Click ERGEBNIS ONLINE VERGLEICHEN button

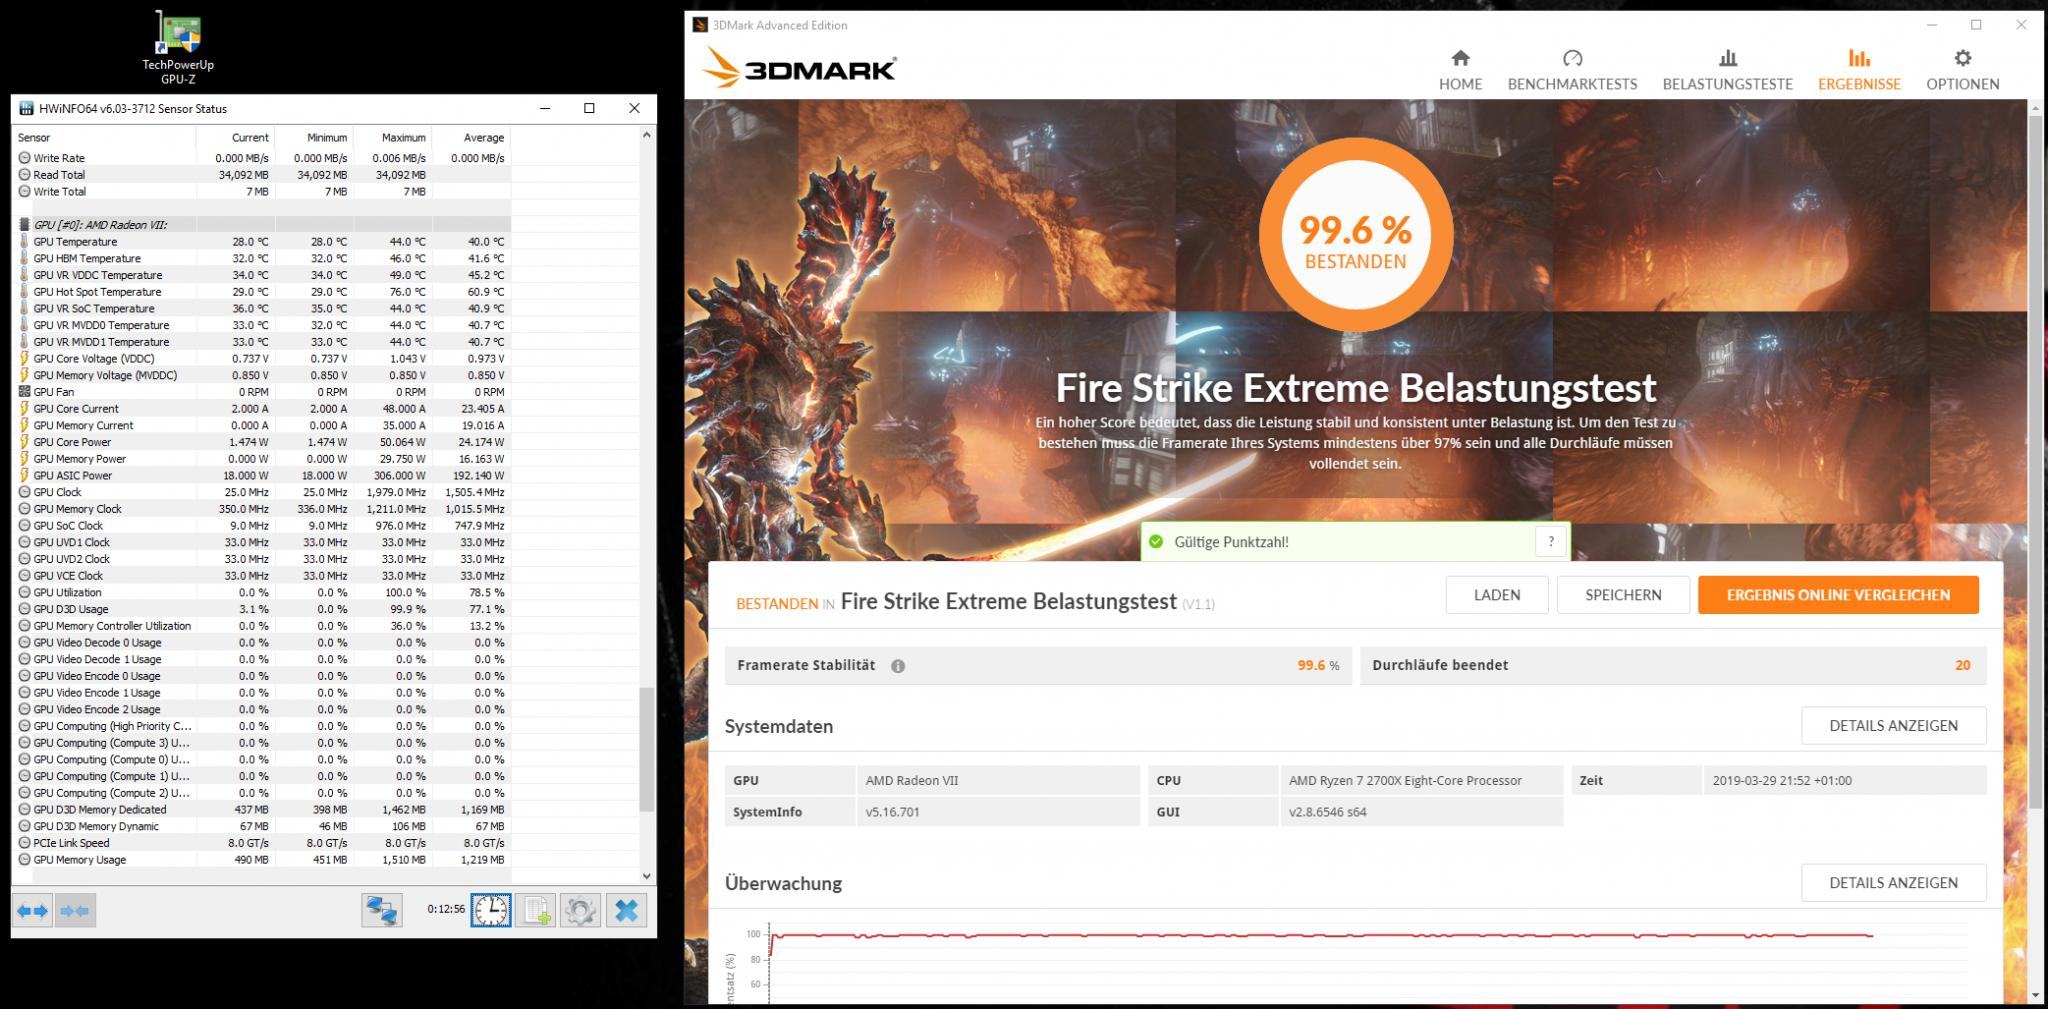pyautogui.click(x=1837, y=595)
